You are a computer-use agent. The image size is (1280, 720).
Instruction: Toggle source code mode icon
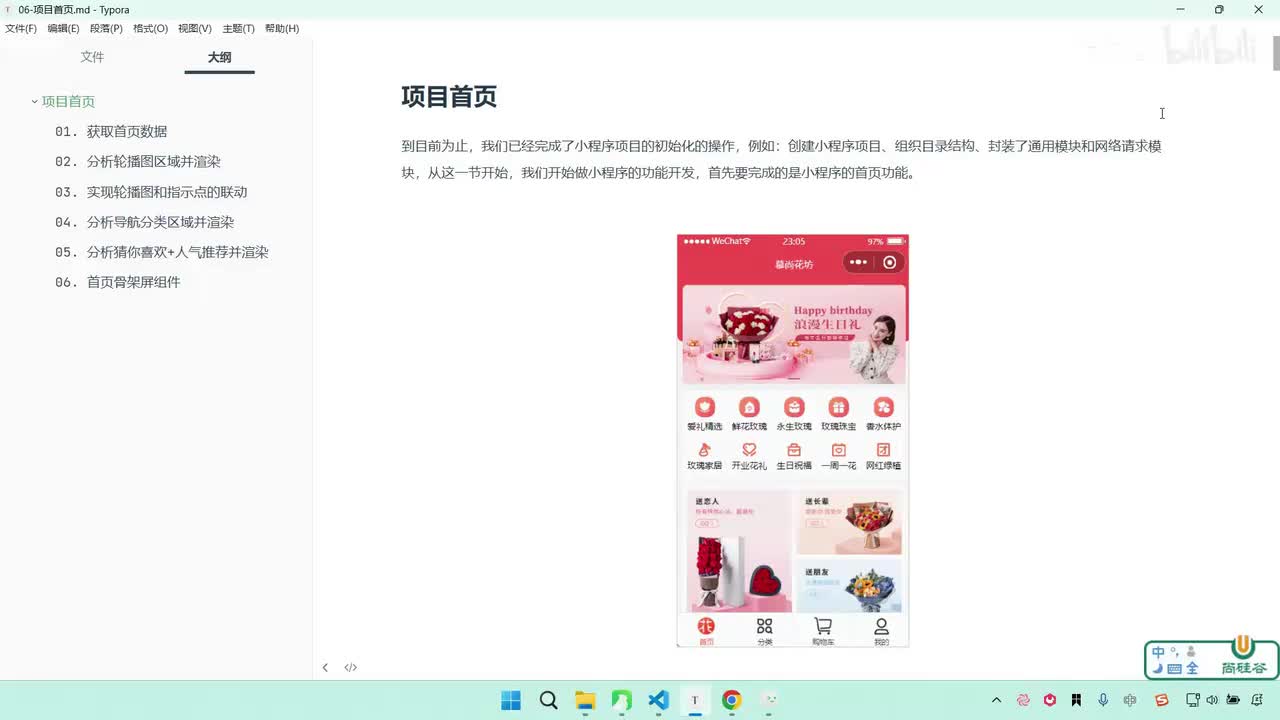(350, 667)
